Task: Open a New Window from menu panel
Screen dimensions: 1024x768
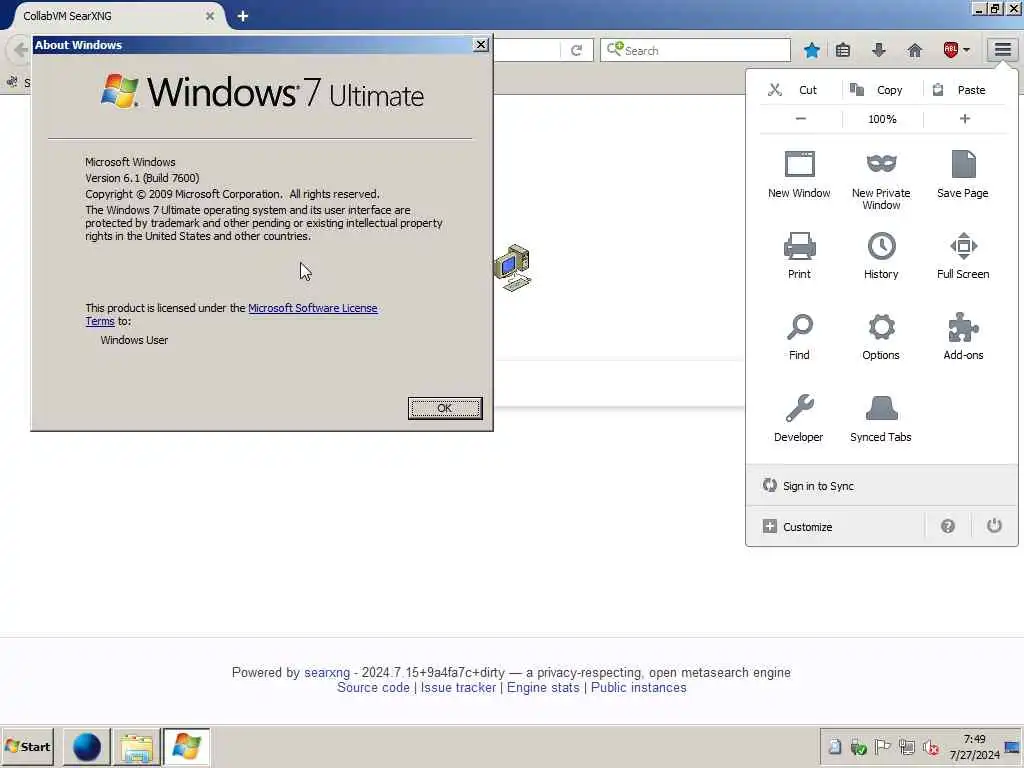Action: [799, 174]
